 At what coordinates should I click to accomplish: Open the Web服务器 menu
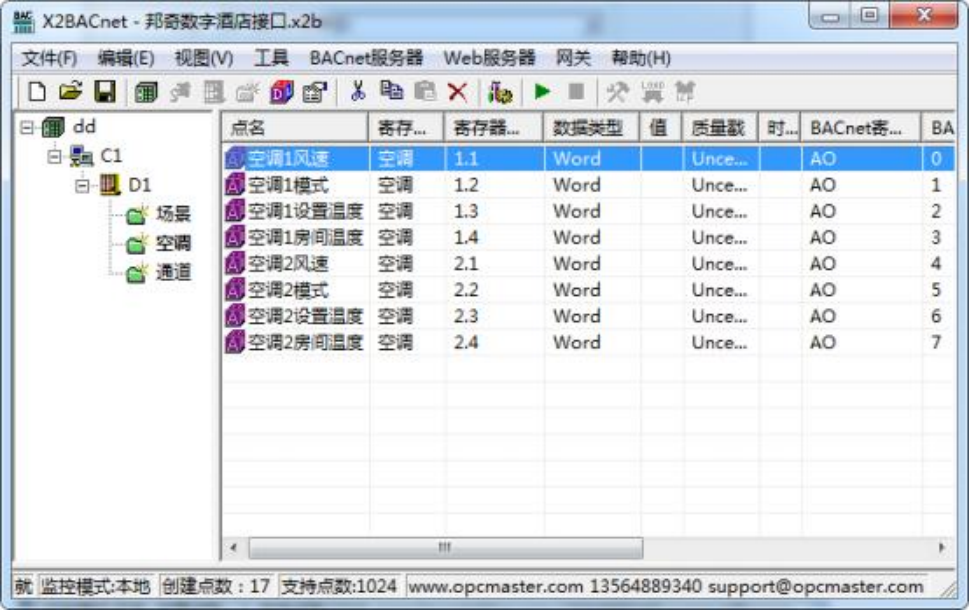(x=489, y=59)
